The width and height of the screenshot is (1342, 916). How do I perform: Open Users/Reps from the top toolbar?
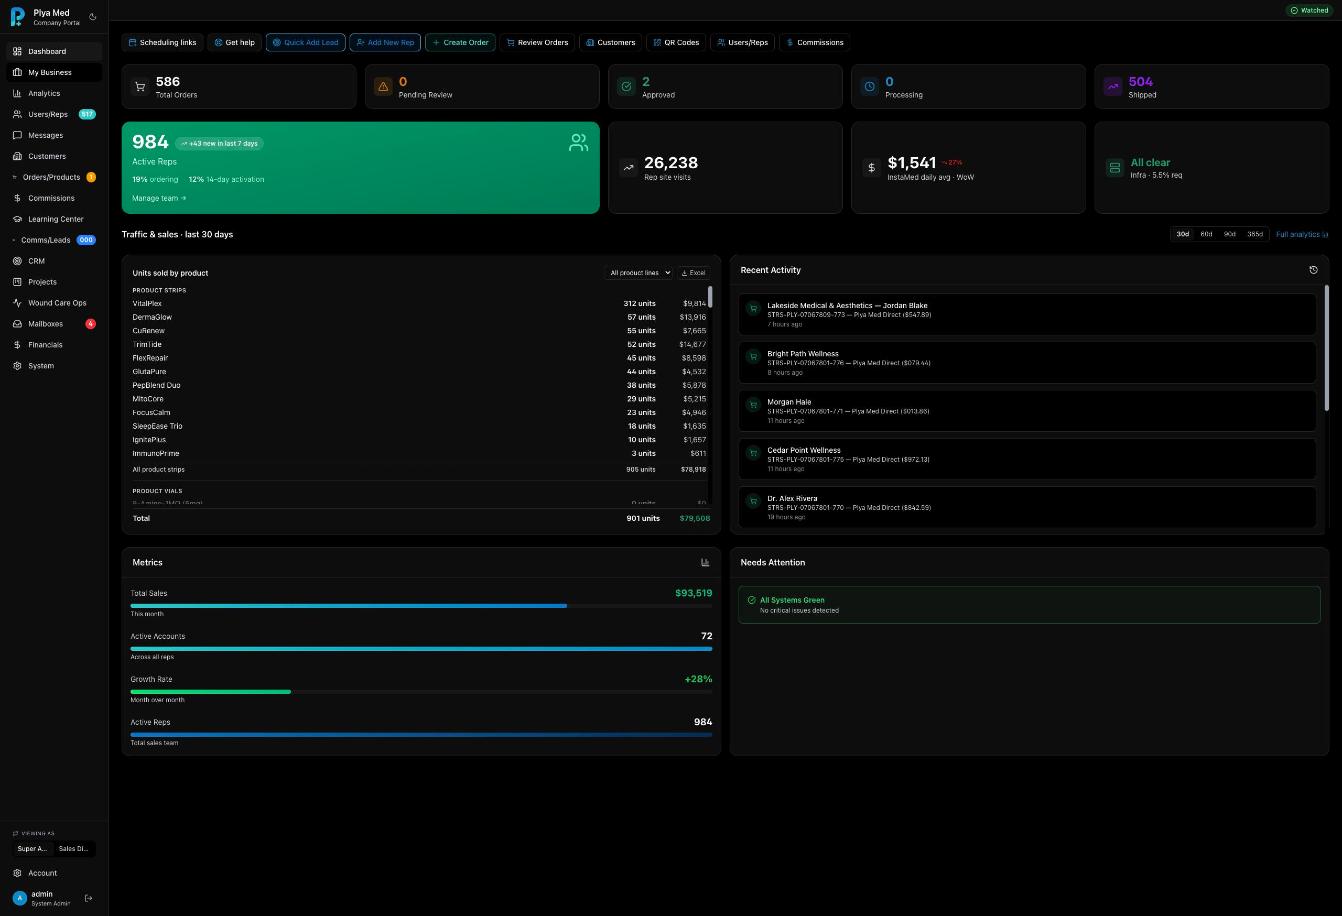pyautogui.click(x=742, y=43)
